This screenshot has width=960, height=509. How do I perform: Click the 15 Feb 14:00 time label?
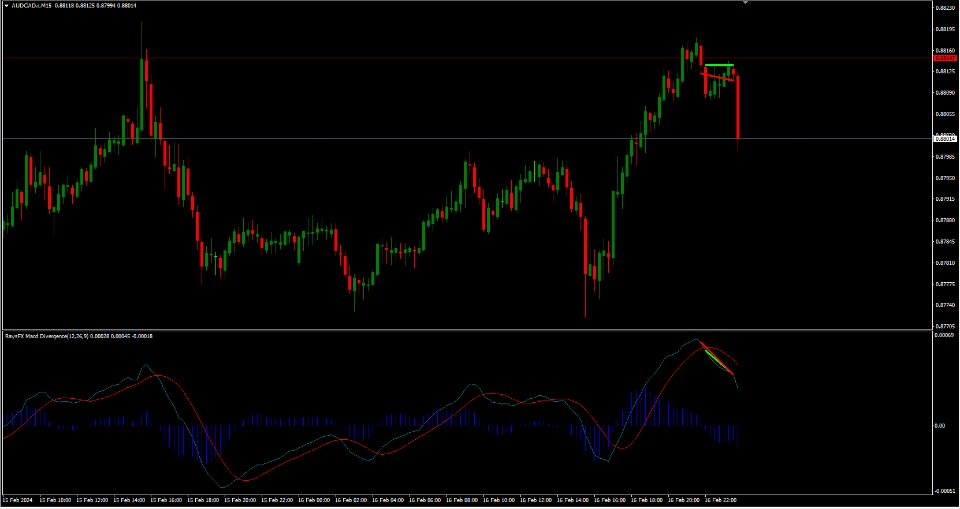pyautogui.click(x=129, y=500)
